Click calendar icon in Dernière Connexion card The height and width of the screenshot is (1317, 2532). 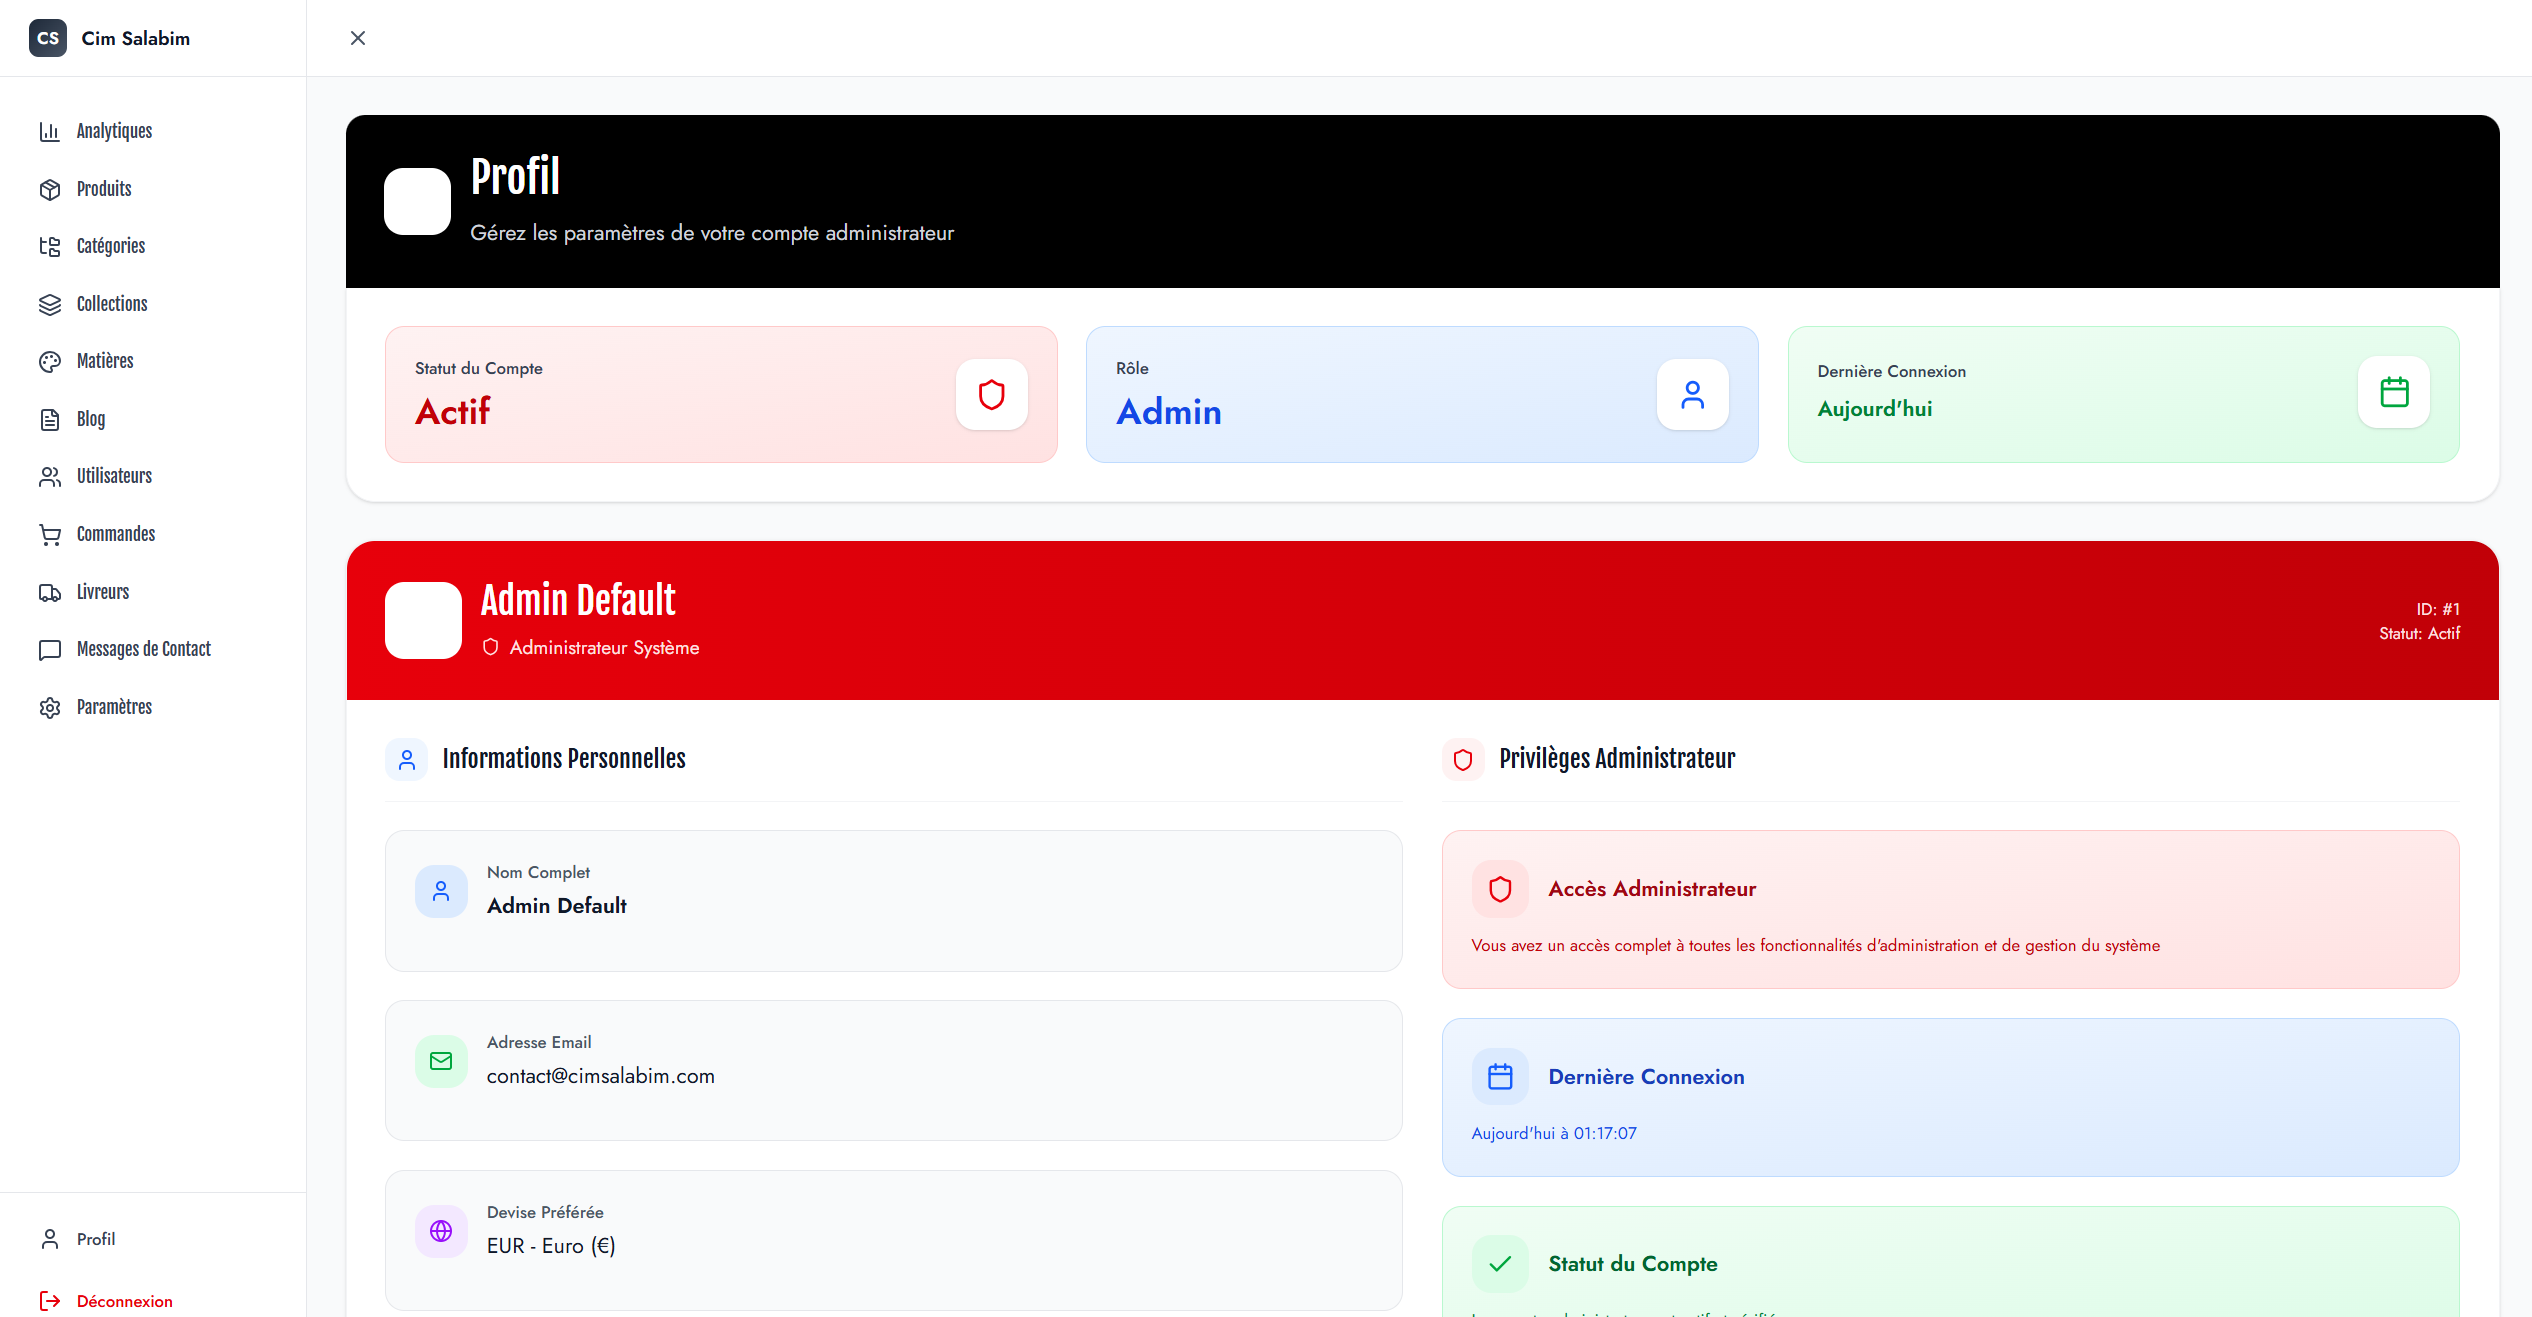coord(2394,392)
